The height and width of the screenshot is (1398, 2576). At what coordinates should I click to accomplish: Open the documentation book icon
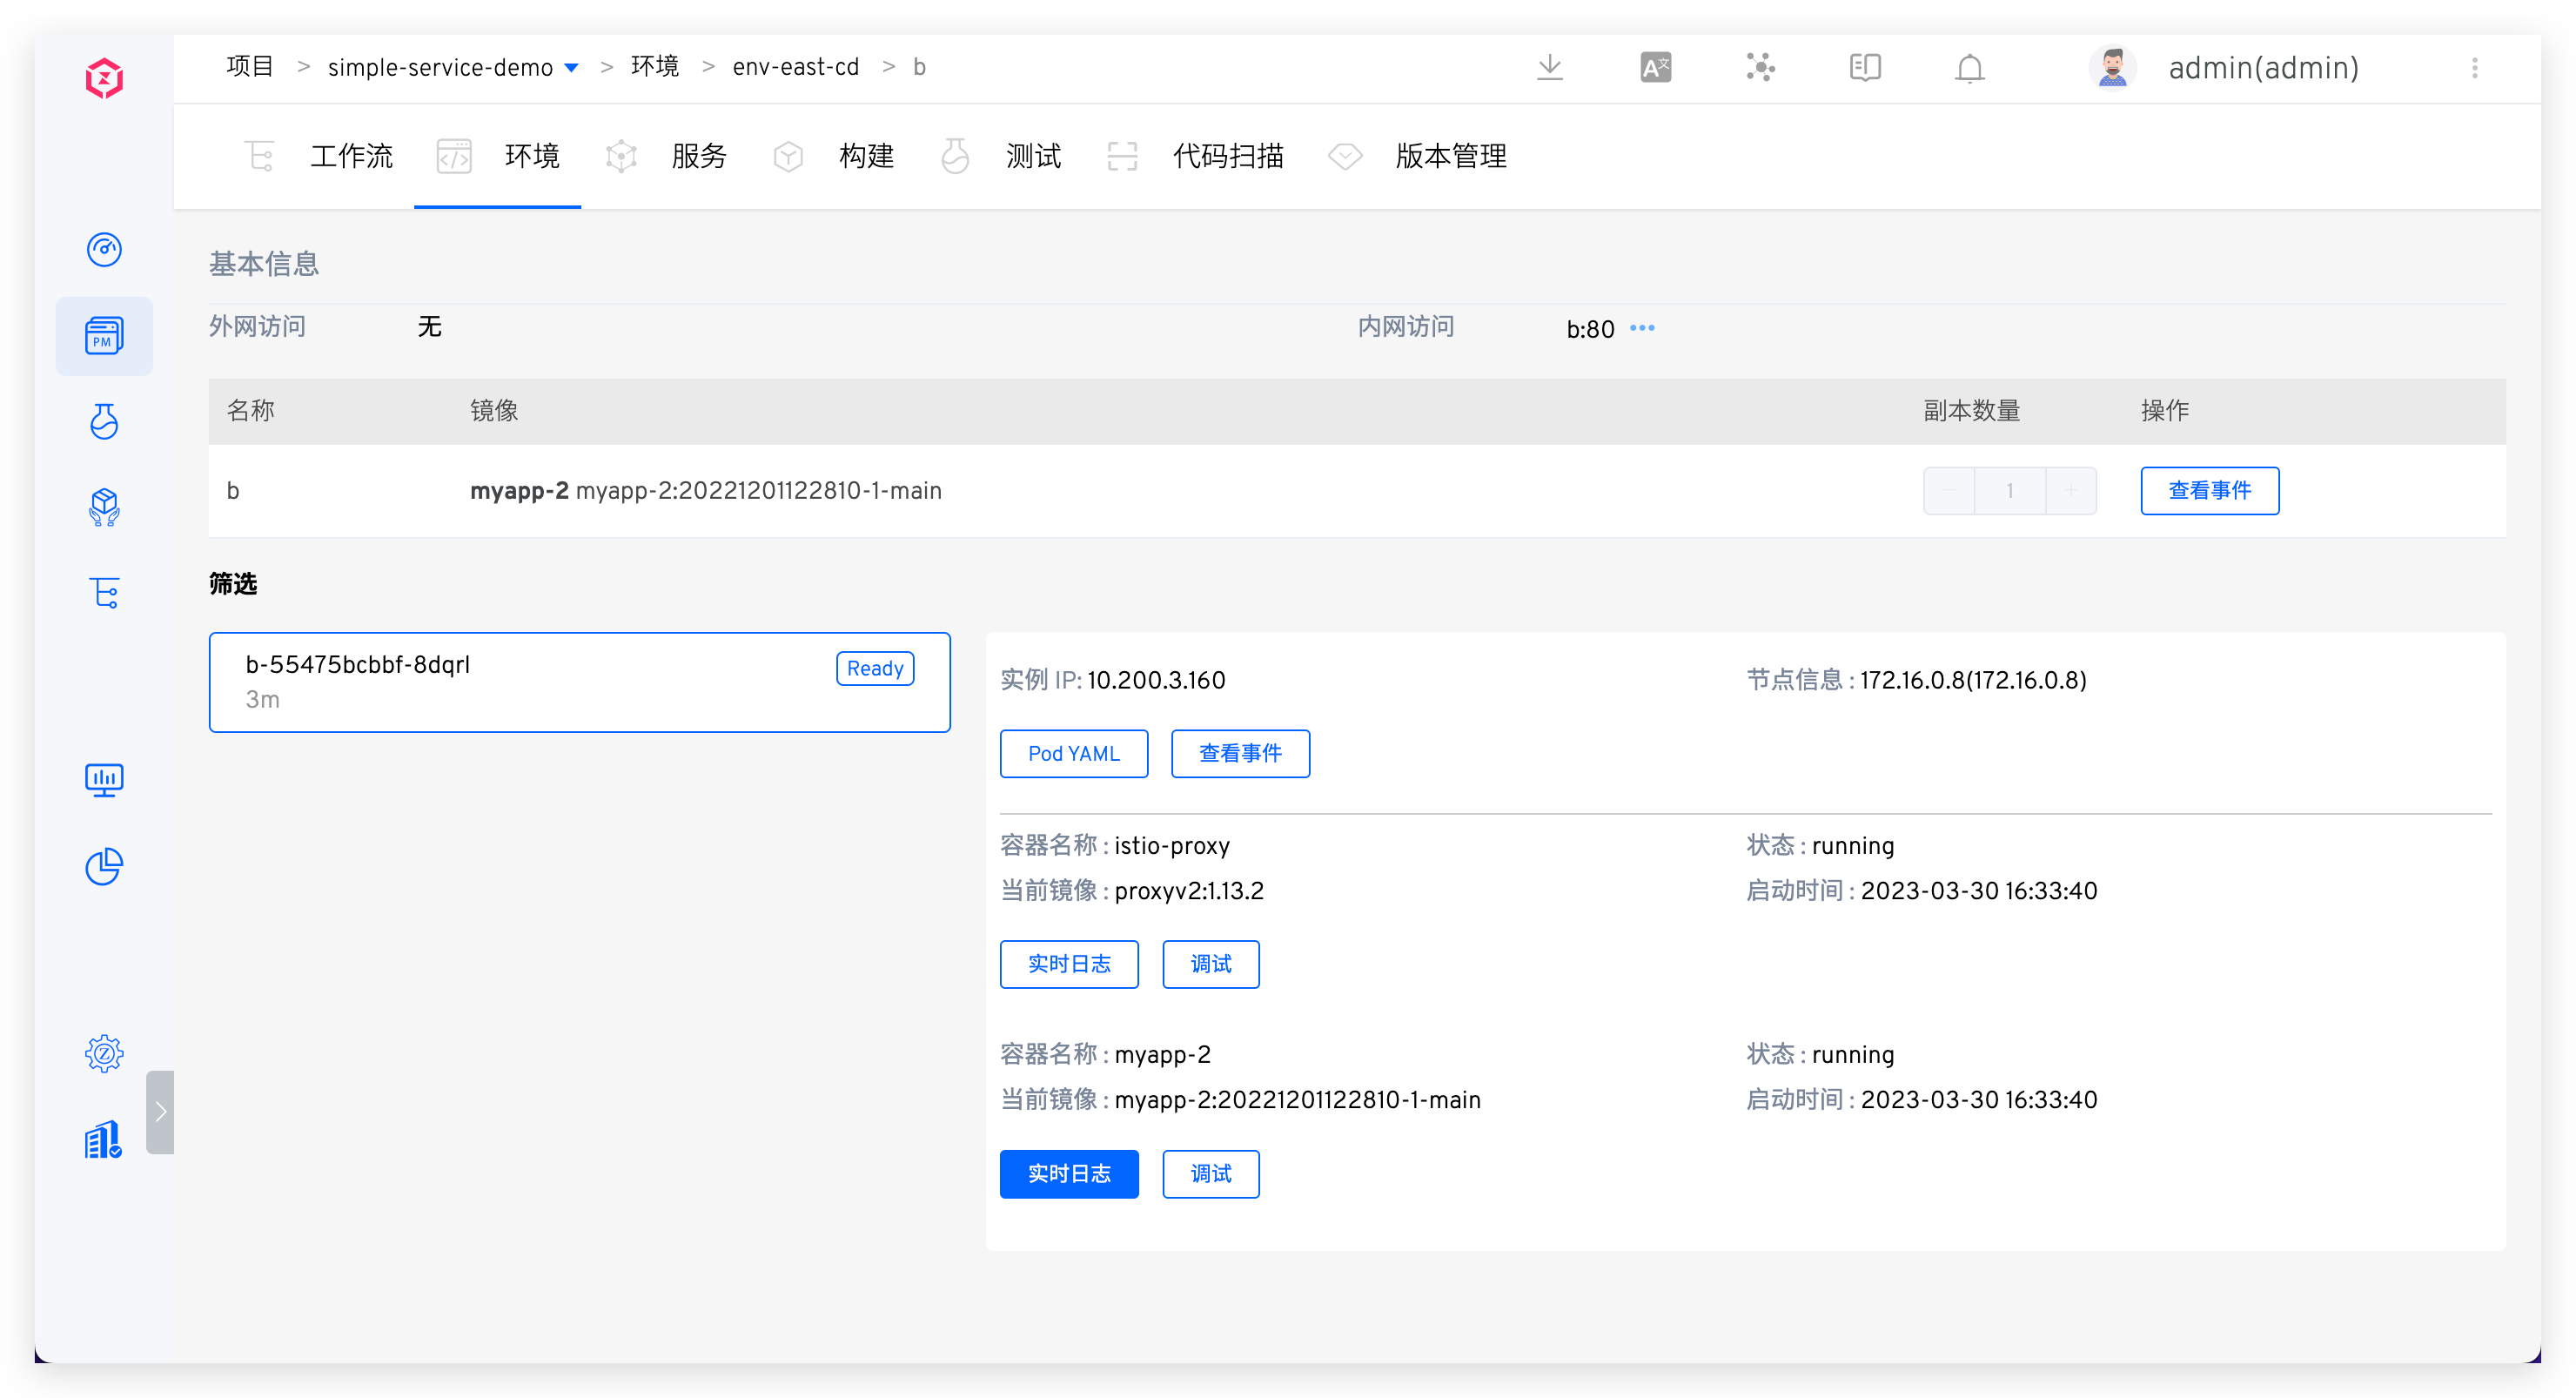[x=1864, y=68]
